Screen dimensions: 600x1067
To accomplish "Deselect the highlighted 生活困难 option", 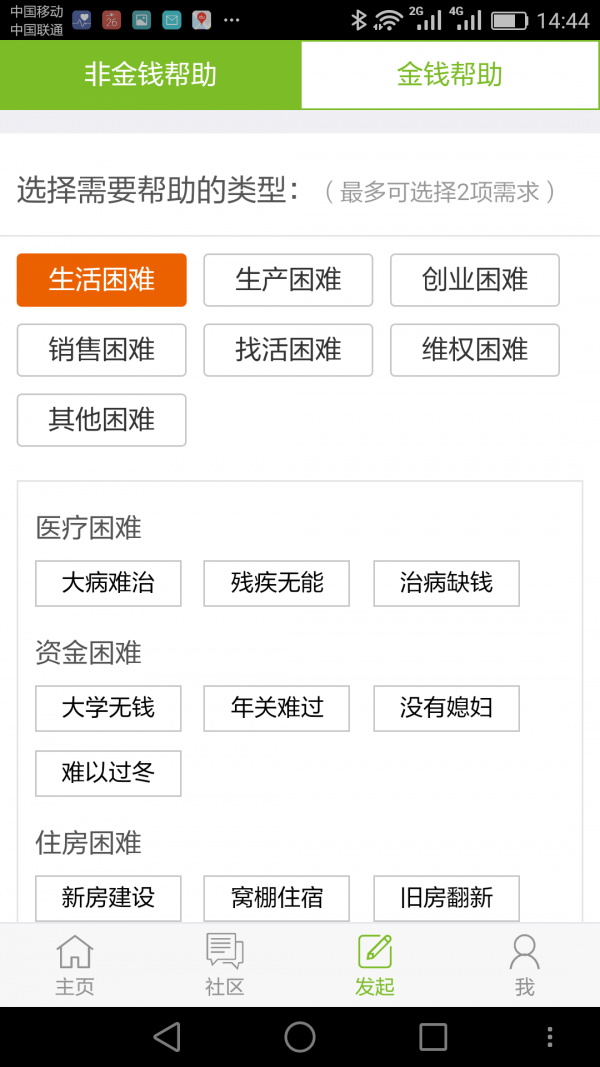I will (x=101, y=280).
